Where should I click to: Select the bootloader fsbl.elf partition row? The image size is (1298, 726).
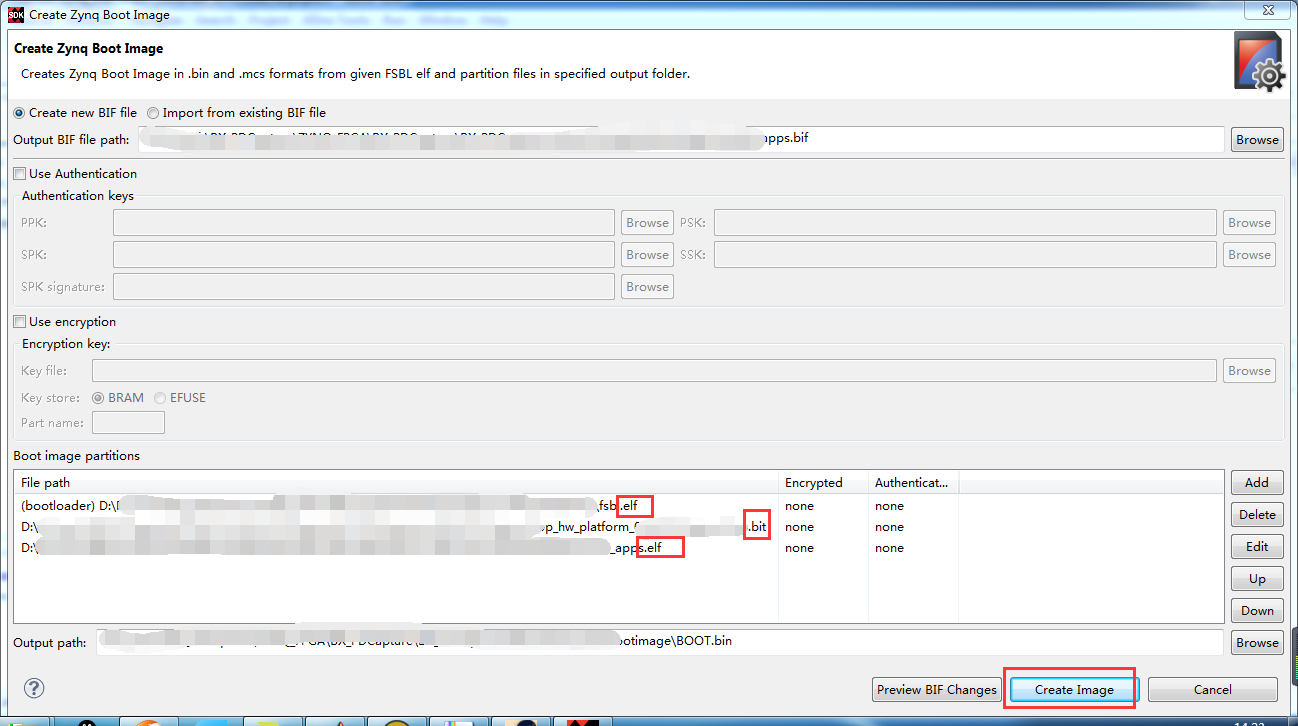pyautogui.click(x=330, y=506)
